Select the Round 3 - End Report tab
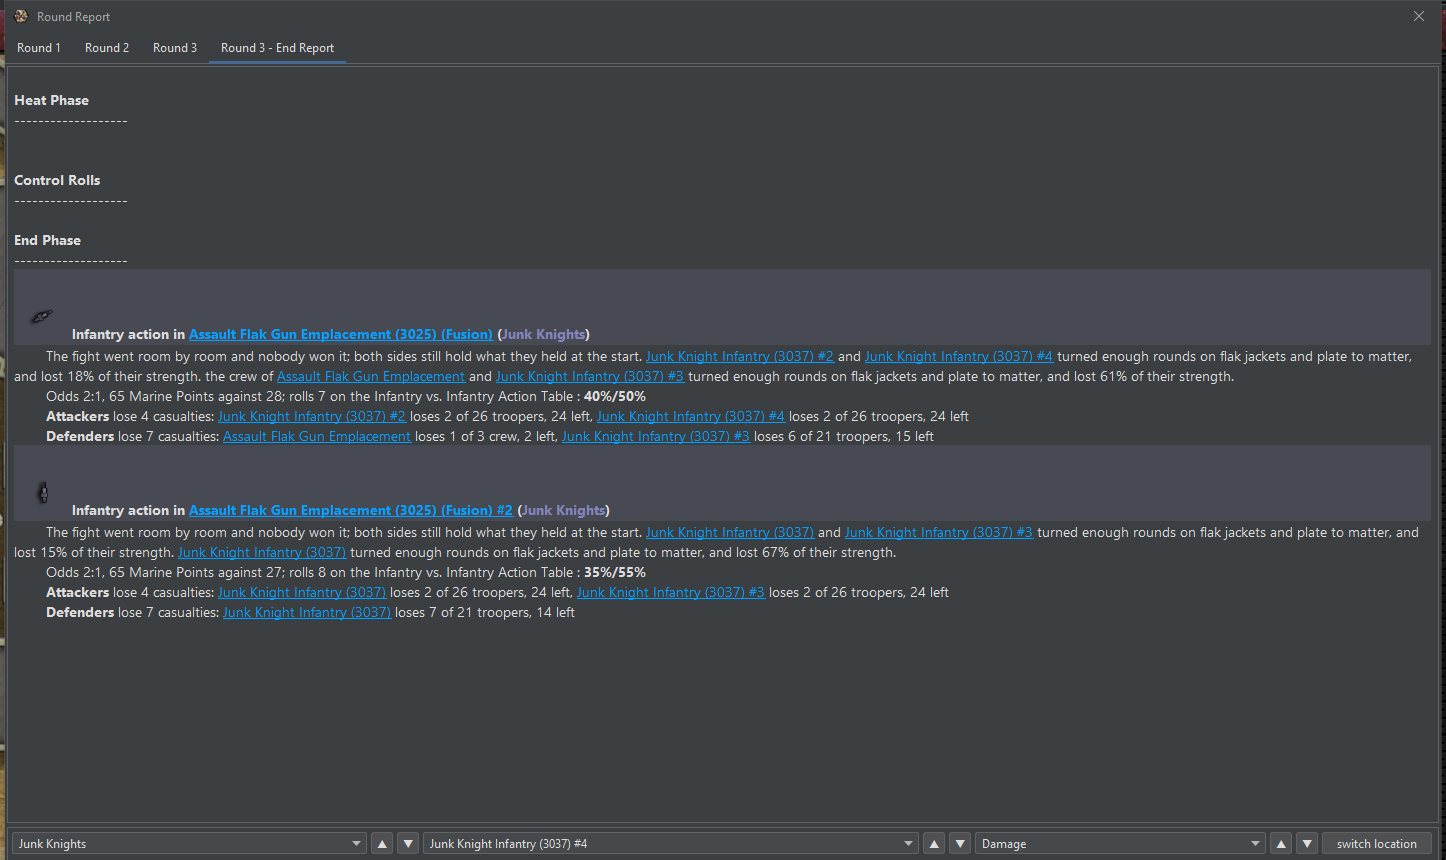 [278, 48]
